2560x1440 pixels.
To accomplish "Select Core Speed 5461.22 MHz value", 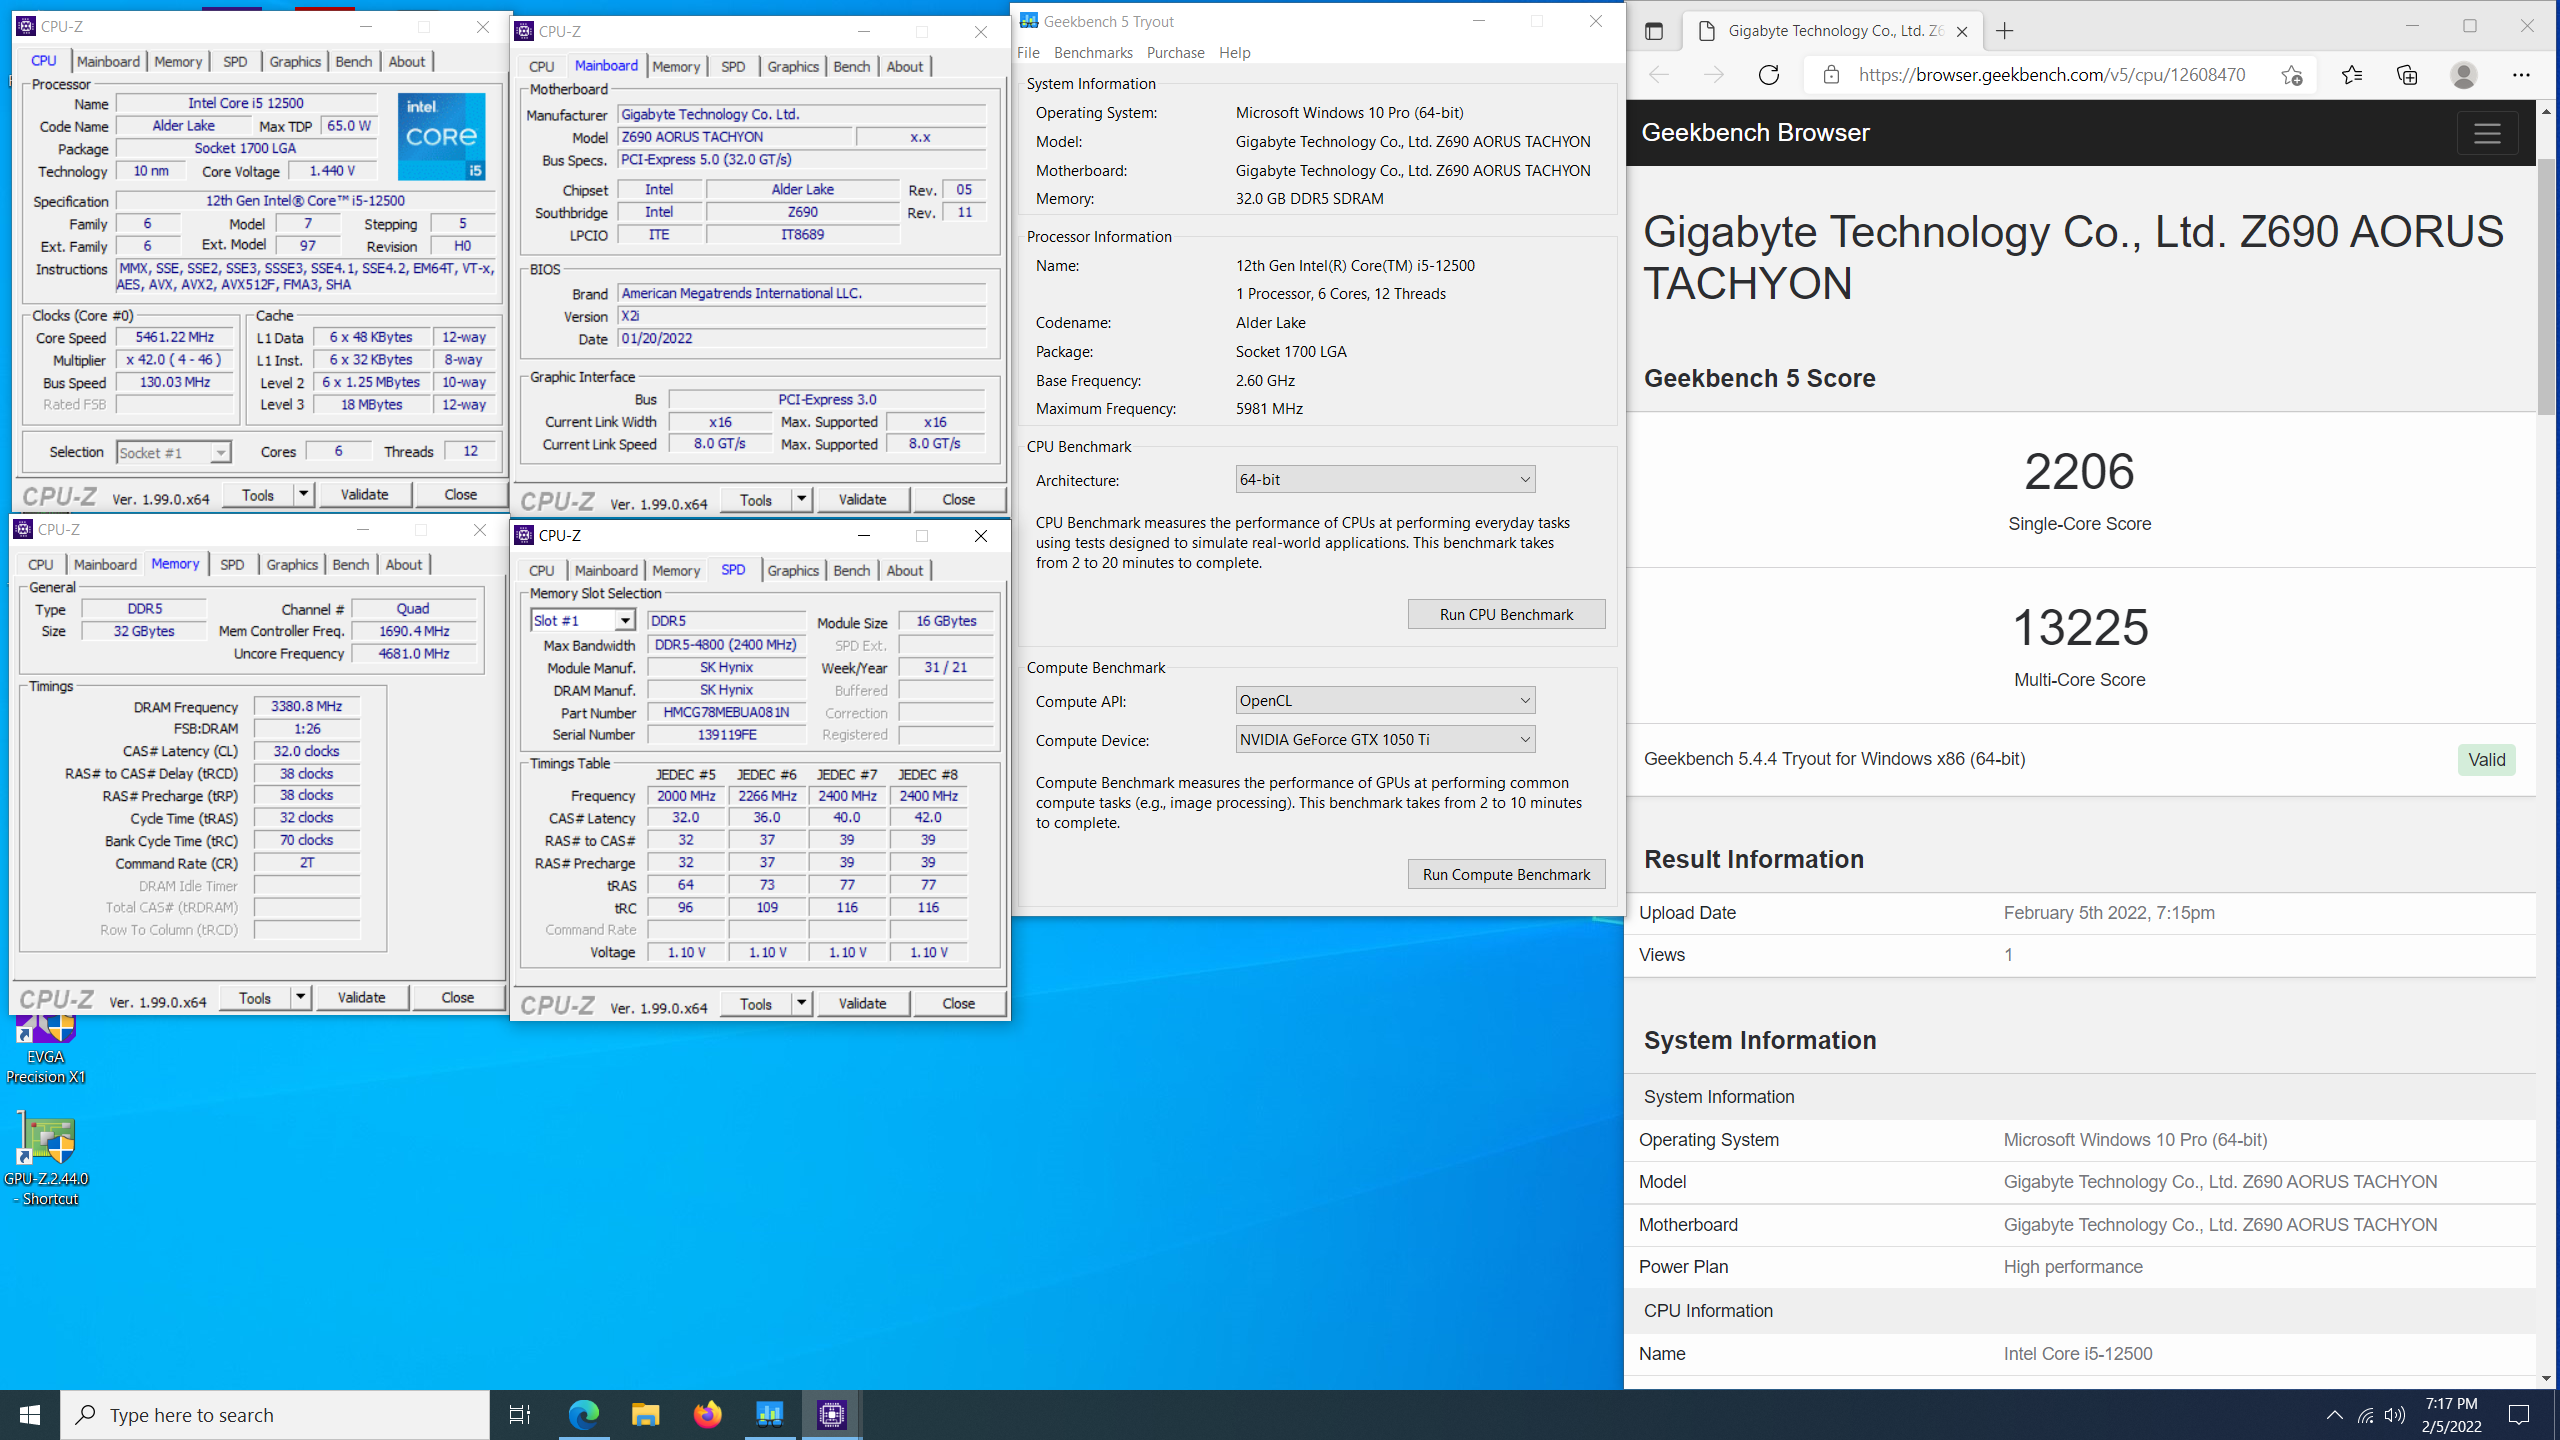I will coord(175,338).
